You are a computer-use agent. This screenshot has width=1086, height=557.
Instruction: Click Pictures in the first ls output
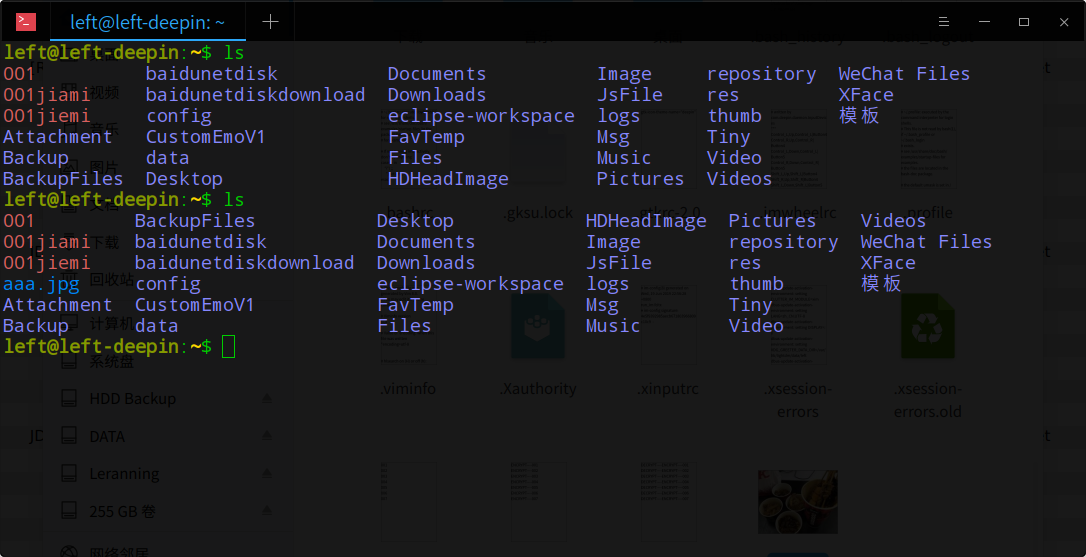point(640,179)
